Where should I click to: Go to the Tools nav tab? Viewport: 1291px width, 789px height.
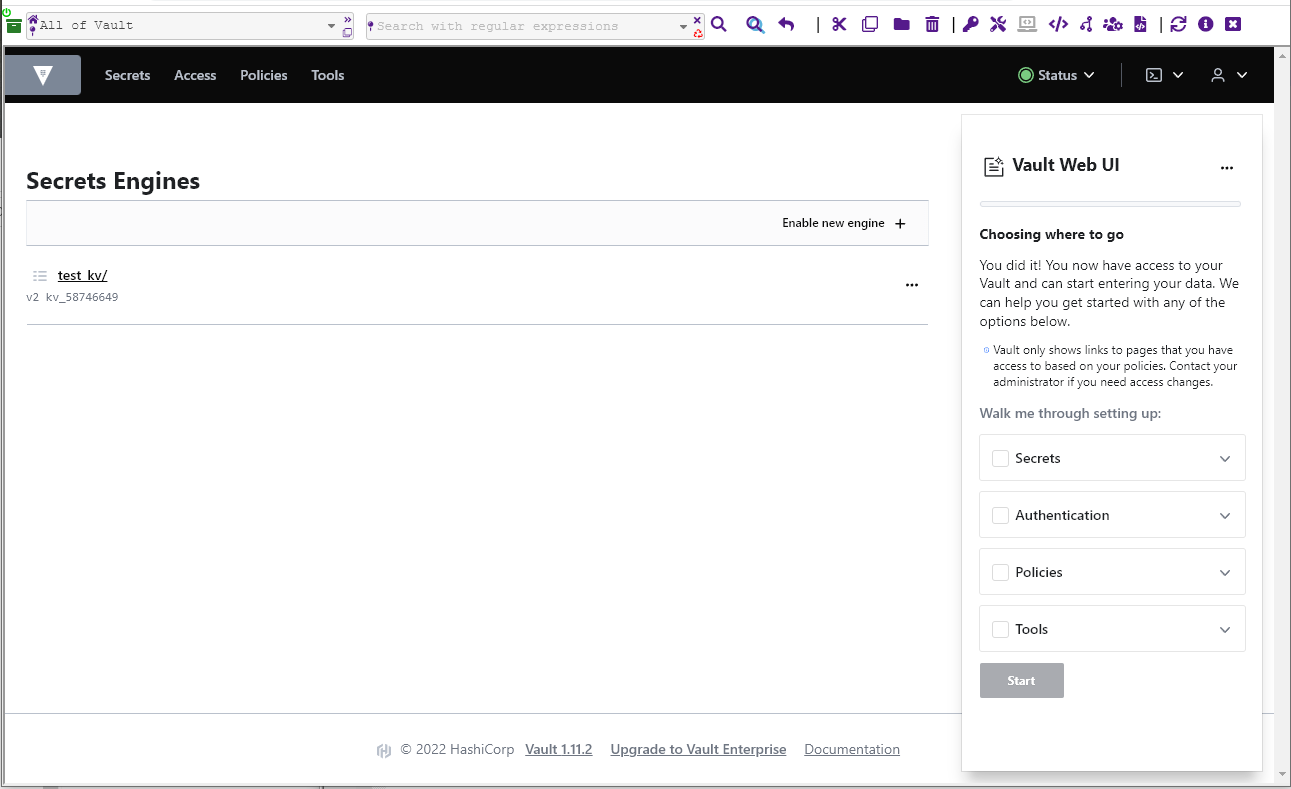coord(328,75)
